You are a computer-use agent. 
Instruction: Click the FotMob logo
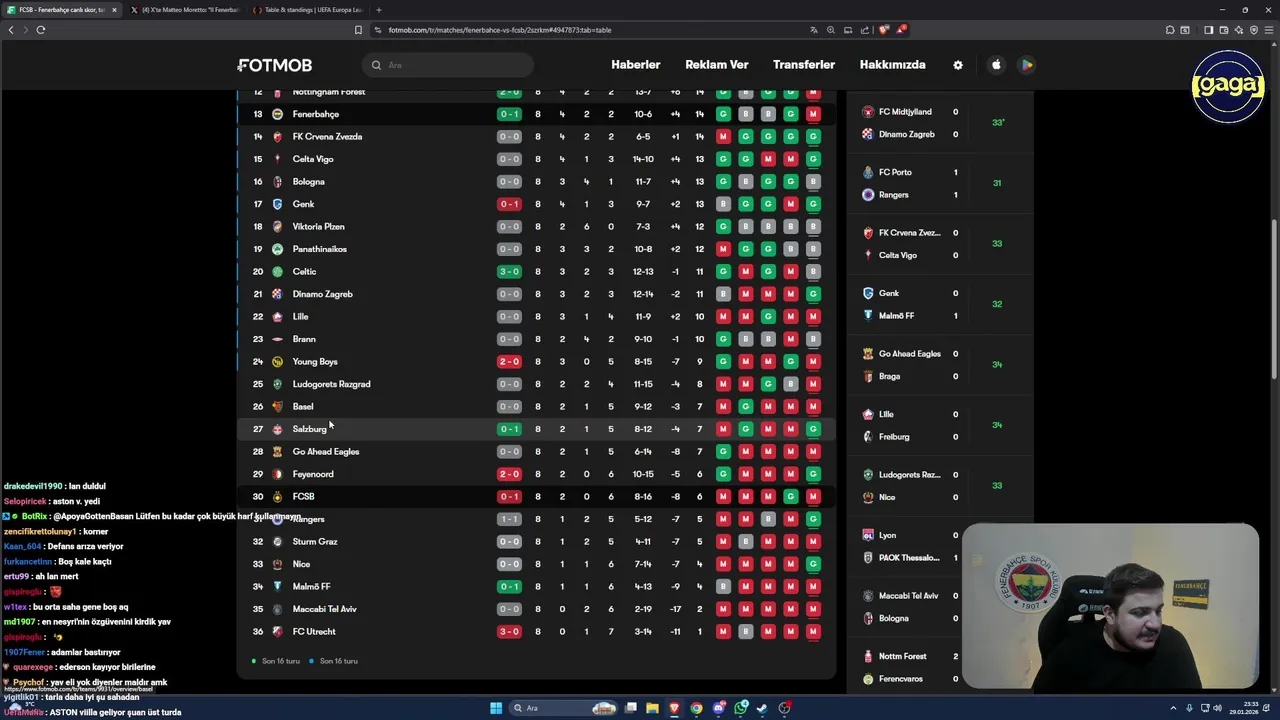coord(275,65)
